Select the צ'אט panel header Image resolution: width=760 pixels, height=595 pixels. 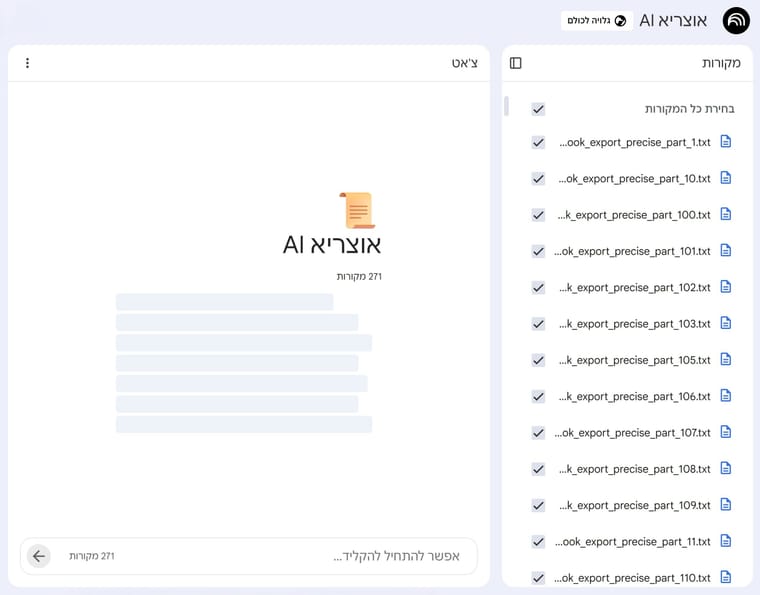click(x=464, y=63)
